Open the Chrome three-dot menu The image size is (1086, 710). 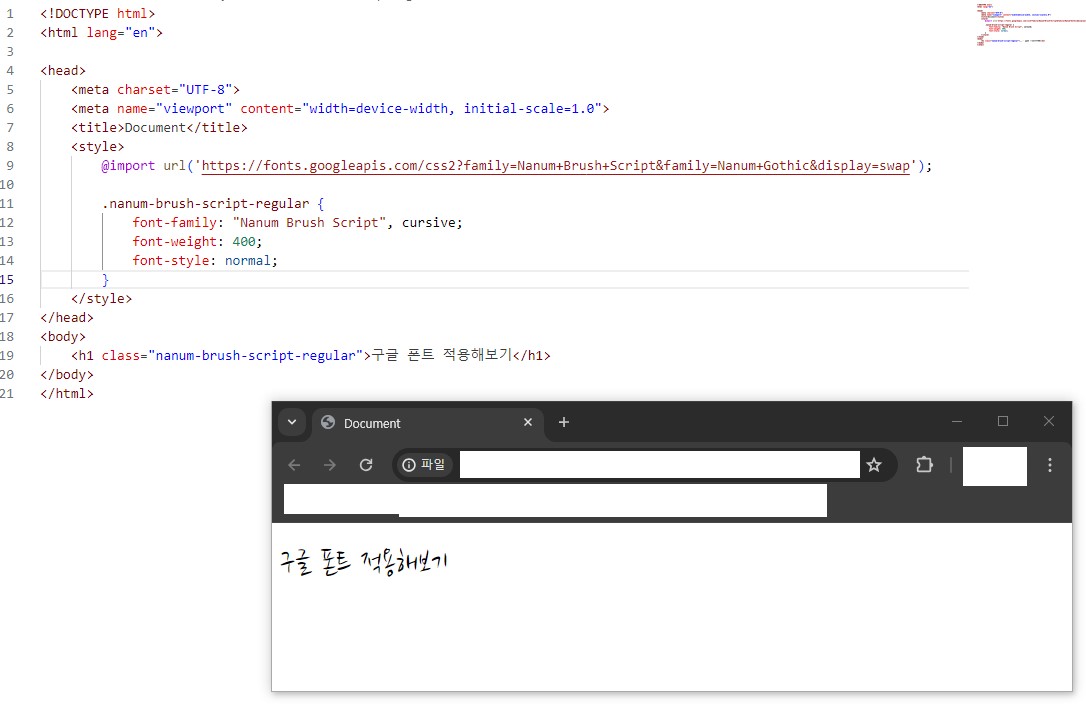pos(1050,465)
